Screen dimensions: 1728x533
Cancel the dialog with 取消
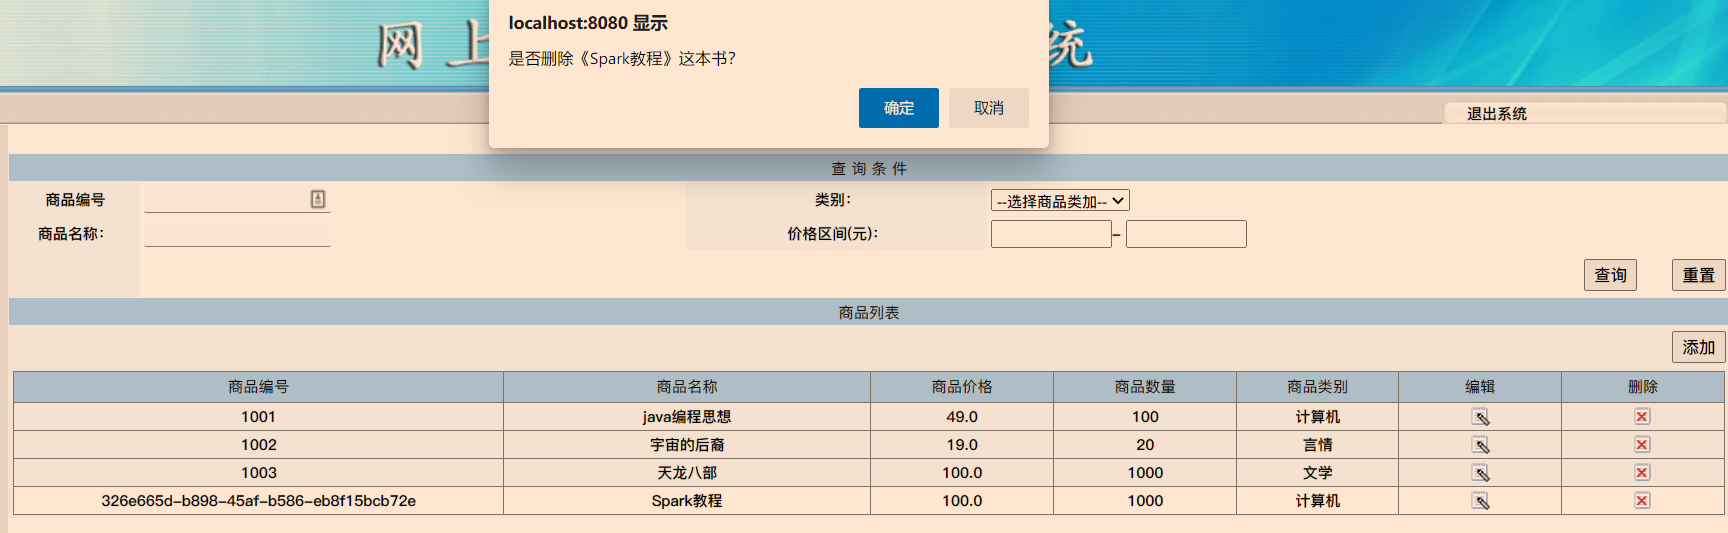[988, 108]
